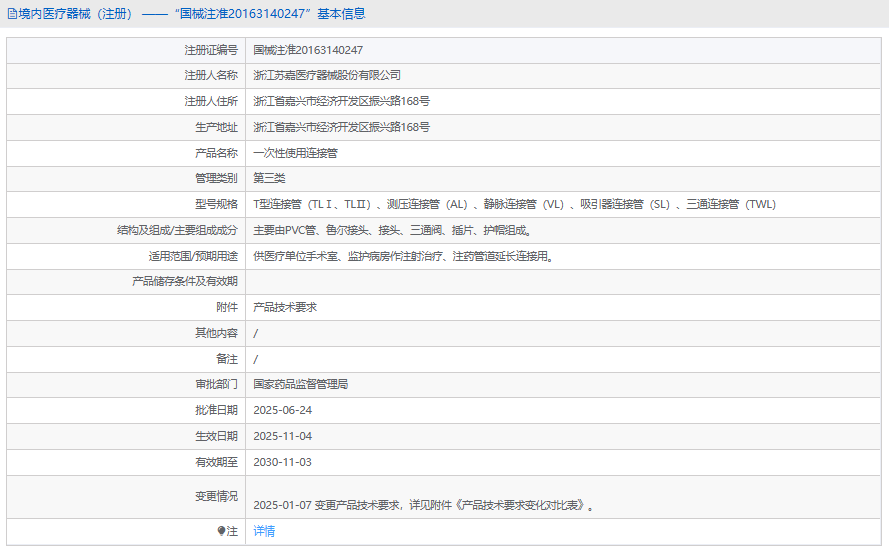Click the 适用范围/预期用途 label
This screenshot has height=555, width=889.
point(193,256)
